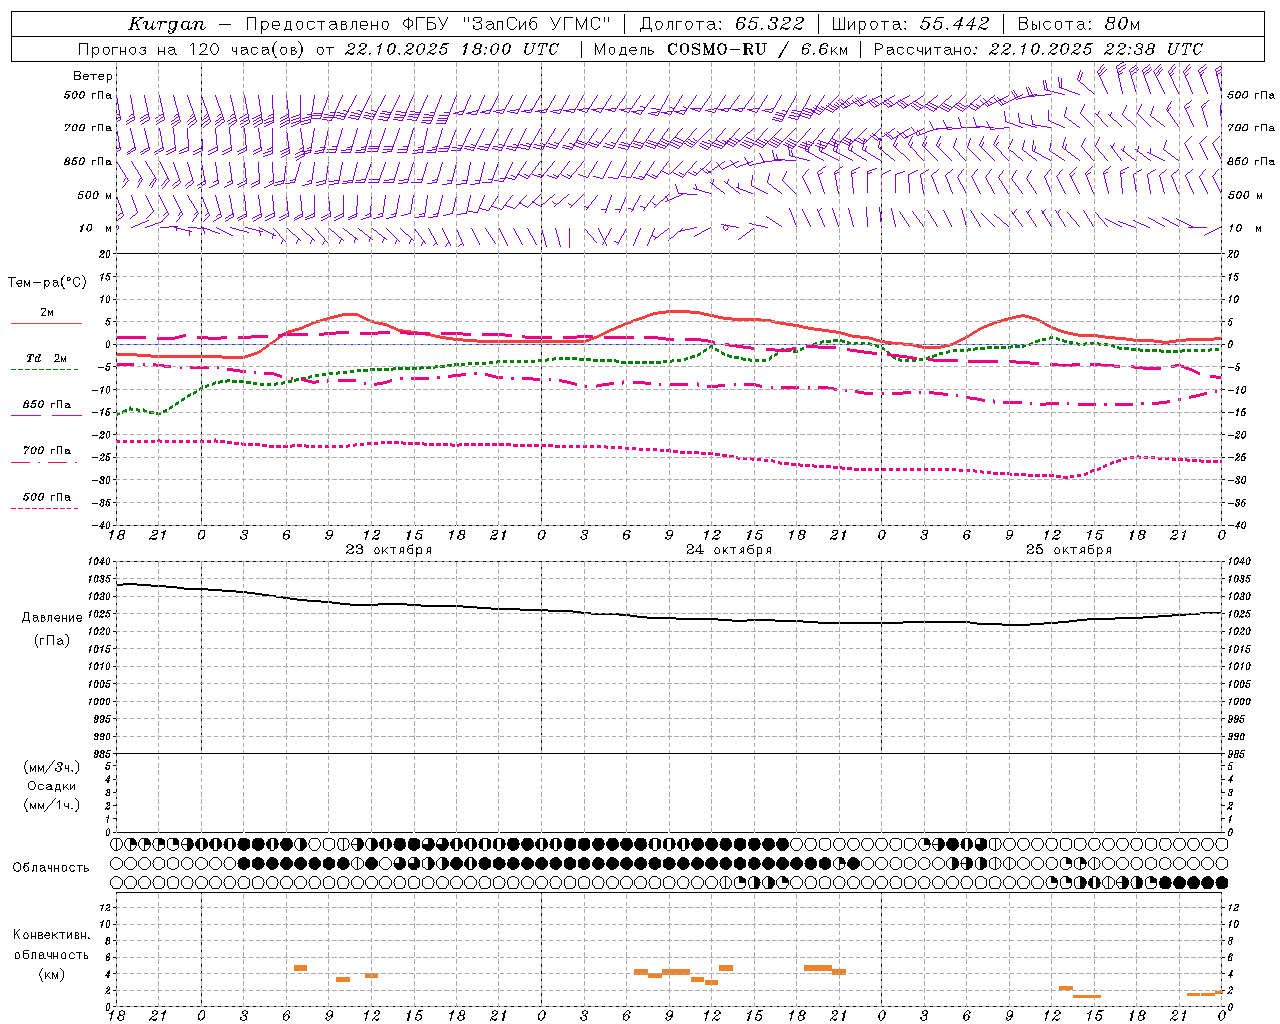Screen dimensions: 1280x1024
Task: Click the 10 м wind level label on left
Action: click(x=95, y=228)
